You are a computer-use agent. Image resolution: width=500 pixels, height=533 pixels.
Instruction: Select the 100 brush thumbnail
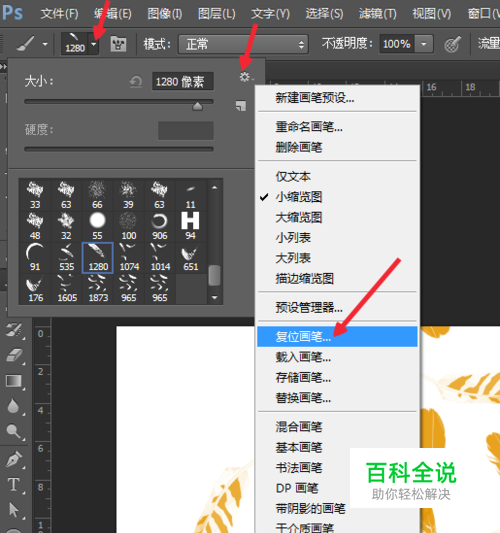click(128, 226)
